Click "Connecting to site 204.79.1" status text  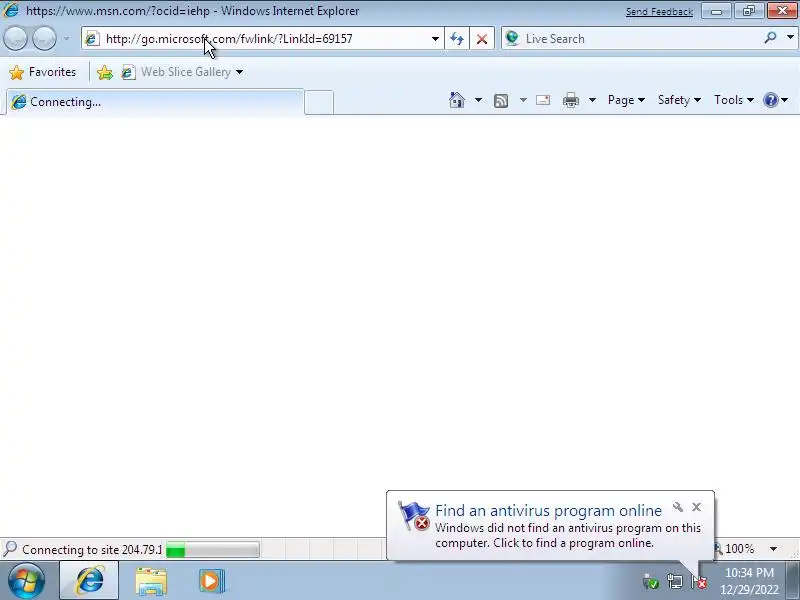tap(92, 549)
